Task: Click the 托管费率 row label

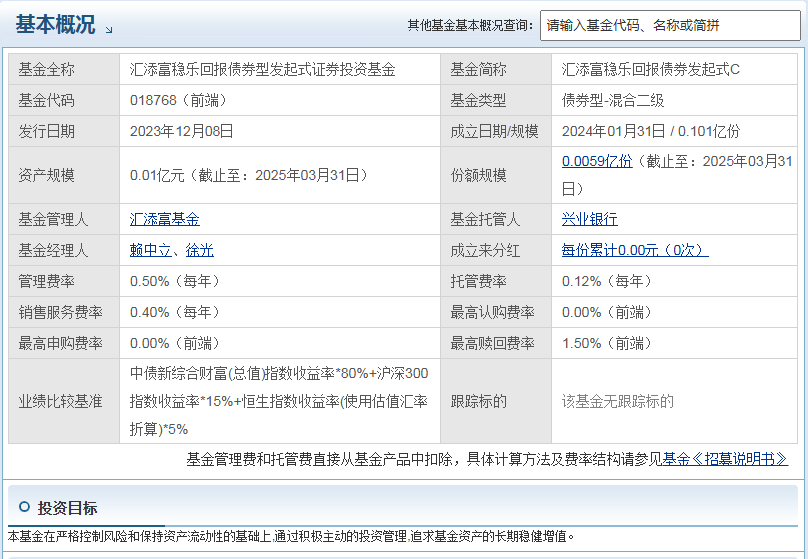Action: pos(478,281)
